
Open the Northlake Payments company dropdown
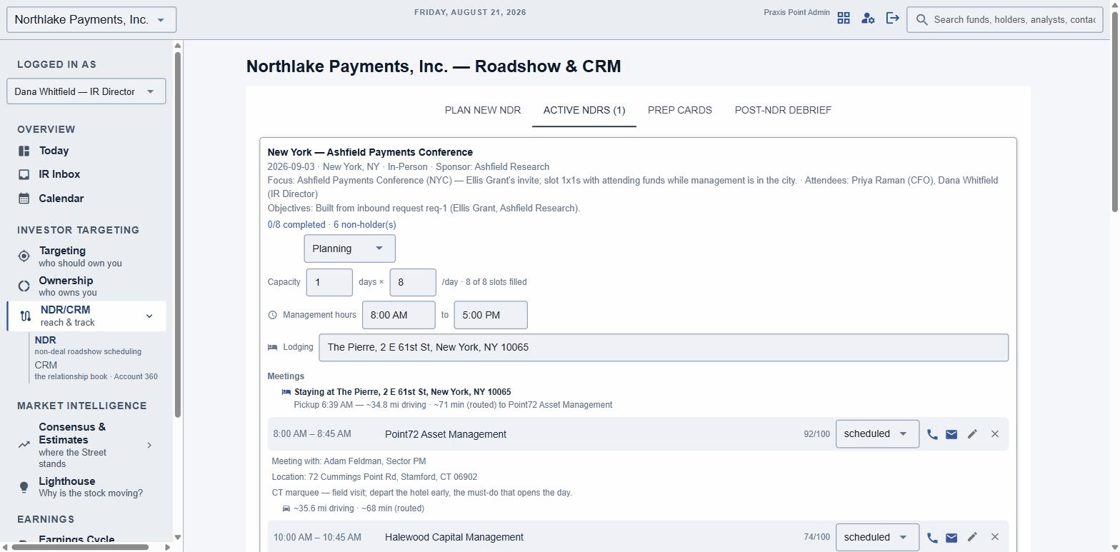(x=91, y=20)
